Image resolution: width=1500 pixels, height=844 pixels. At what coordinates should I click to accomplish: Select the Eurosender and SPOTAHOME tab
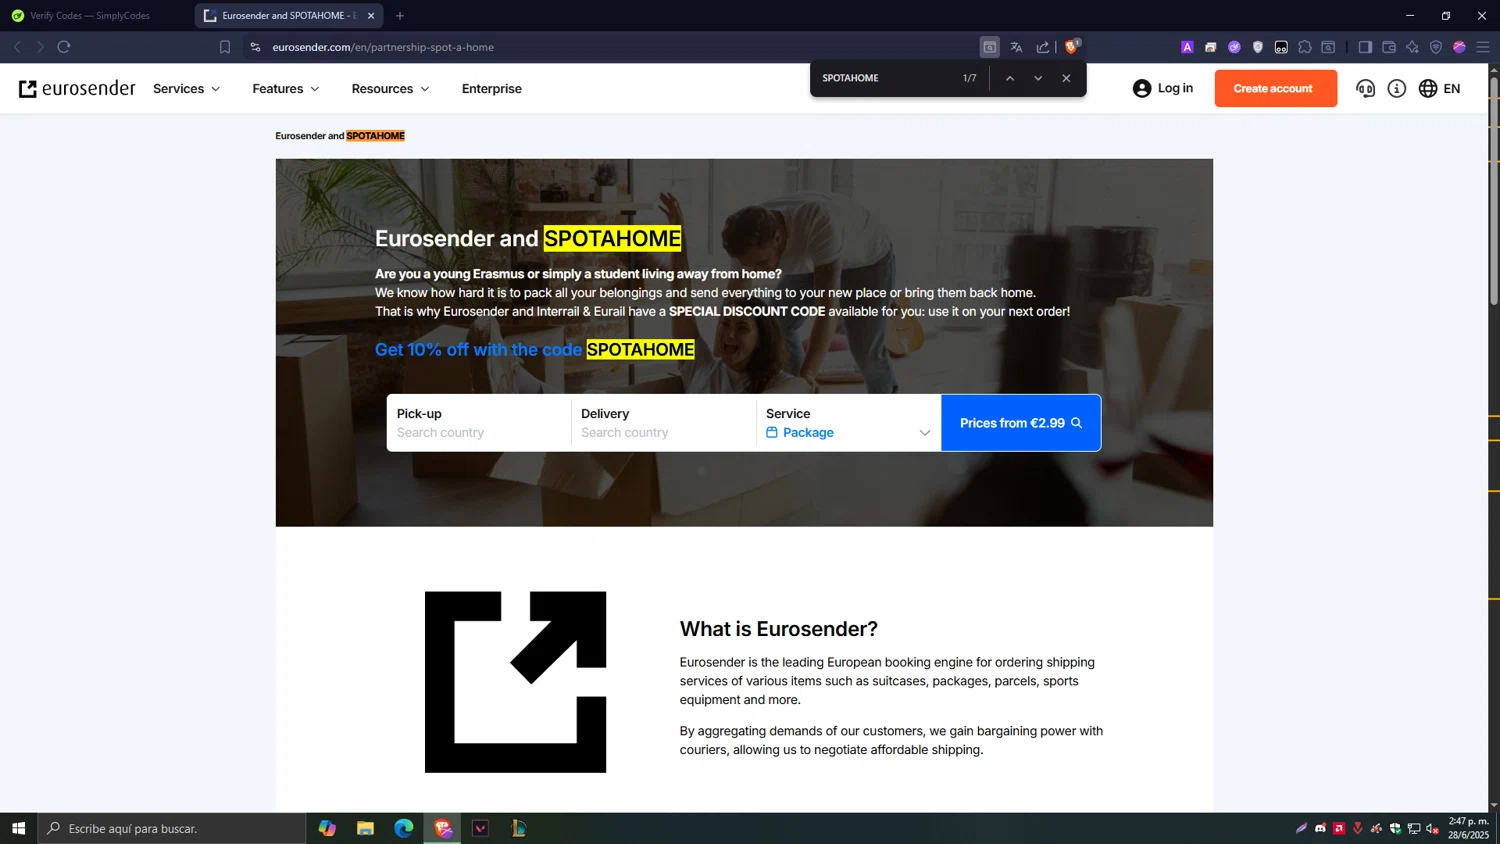point(288,16)
